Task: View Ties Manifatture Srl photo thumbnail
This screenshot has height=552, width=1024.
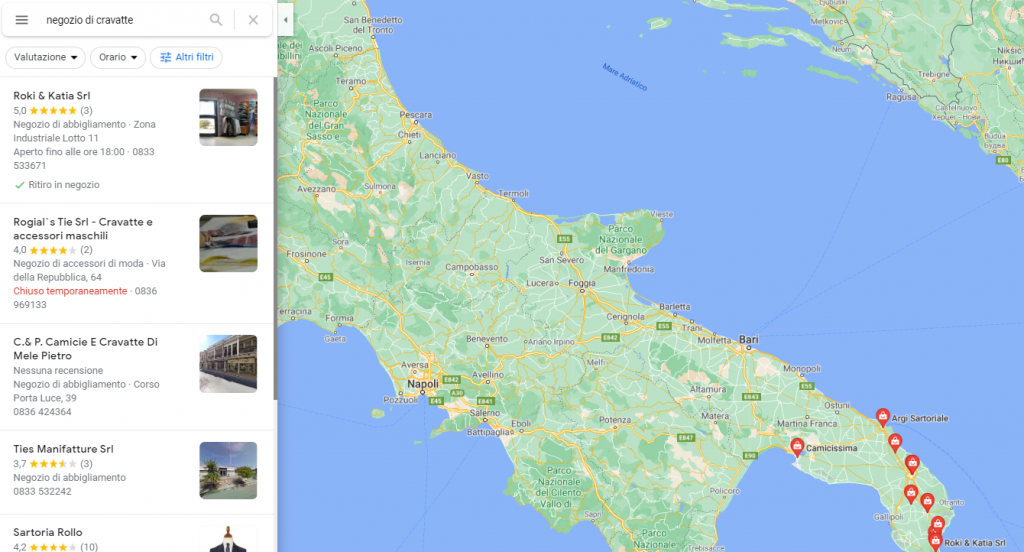Action: pos(228,470)
